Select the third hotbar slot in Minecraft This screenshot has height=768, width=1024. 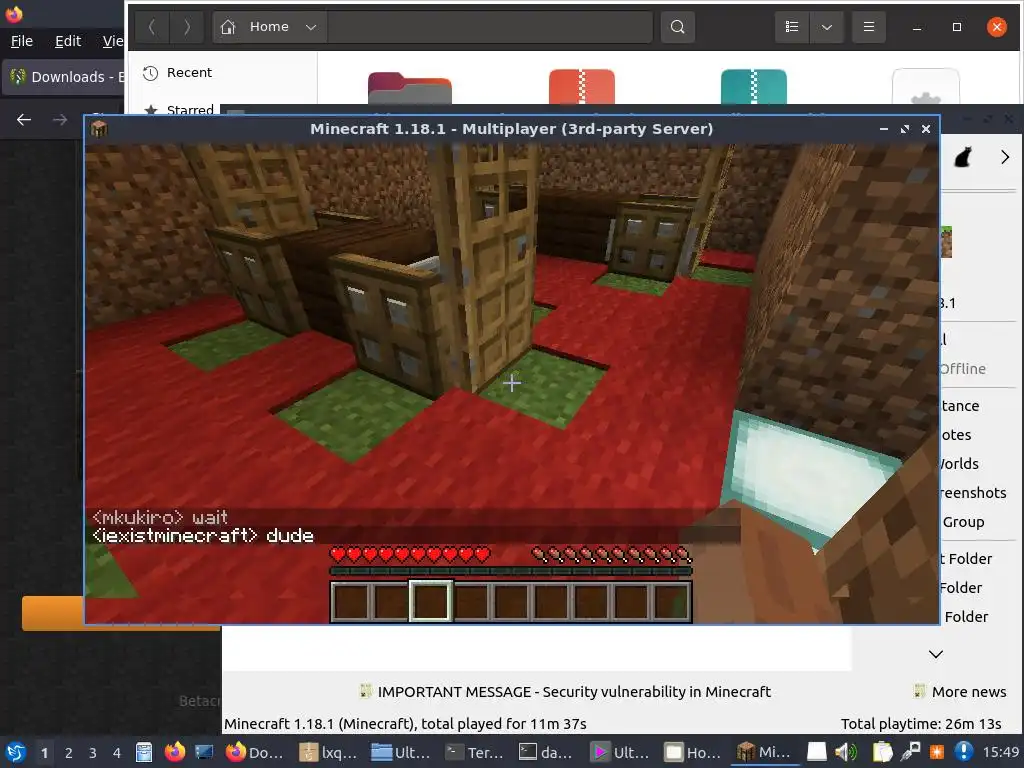431,601
